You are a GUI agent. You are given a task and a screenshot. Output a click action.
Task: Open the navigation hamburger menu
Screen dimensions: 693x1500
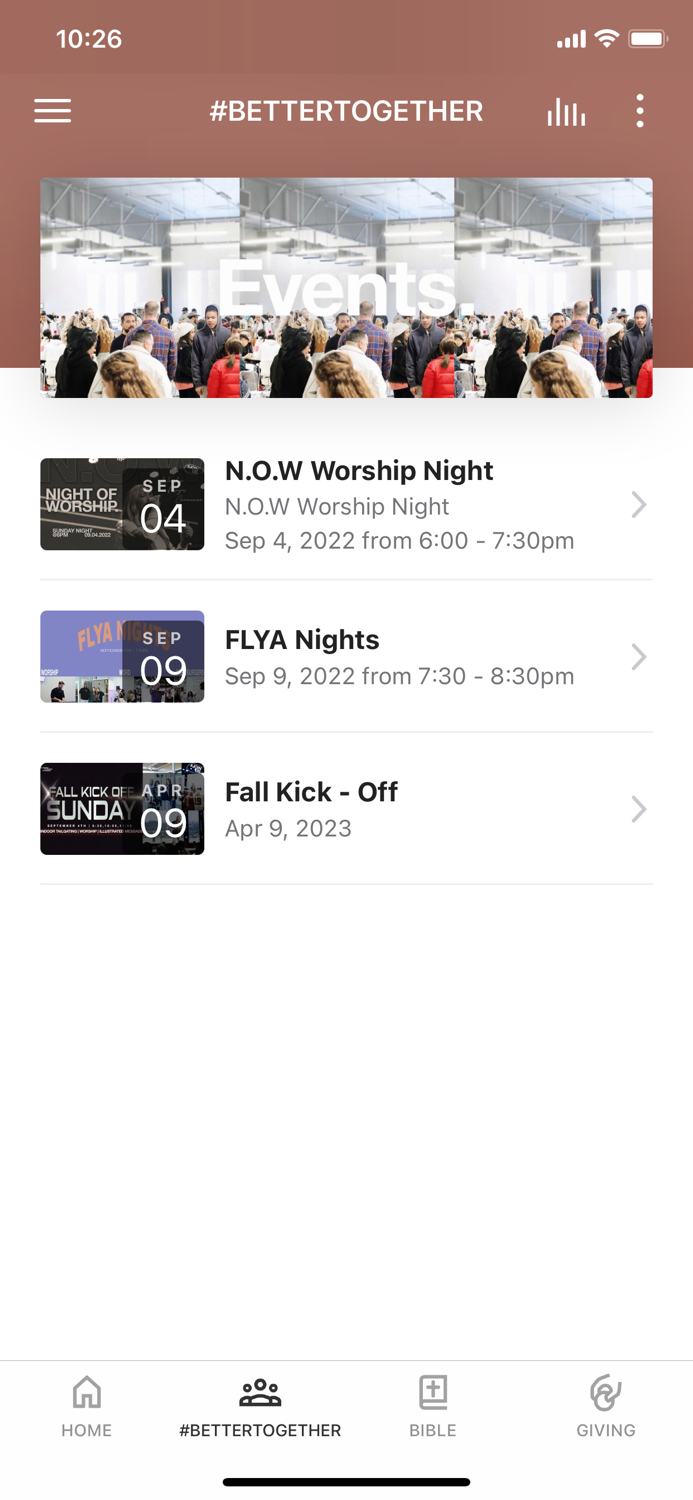pyautogui.click(x=52, y=110)
